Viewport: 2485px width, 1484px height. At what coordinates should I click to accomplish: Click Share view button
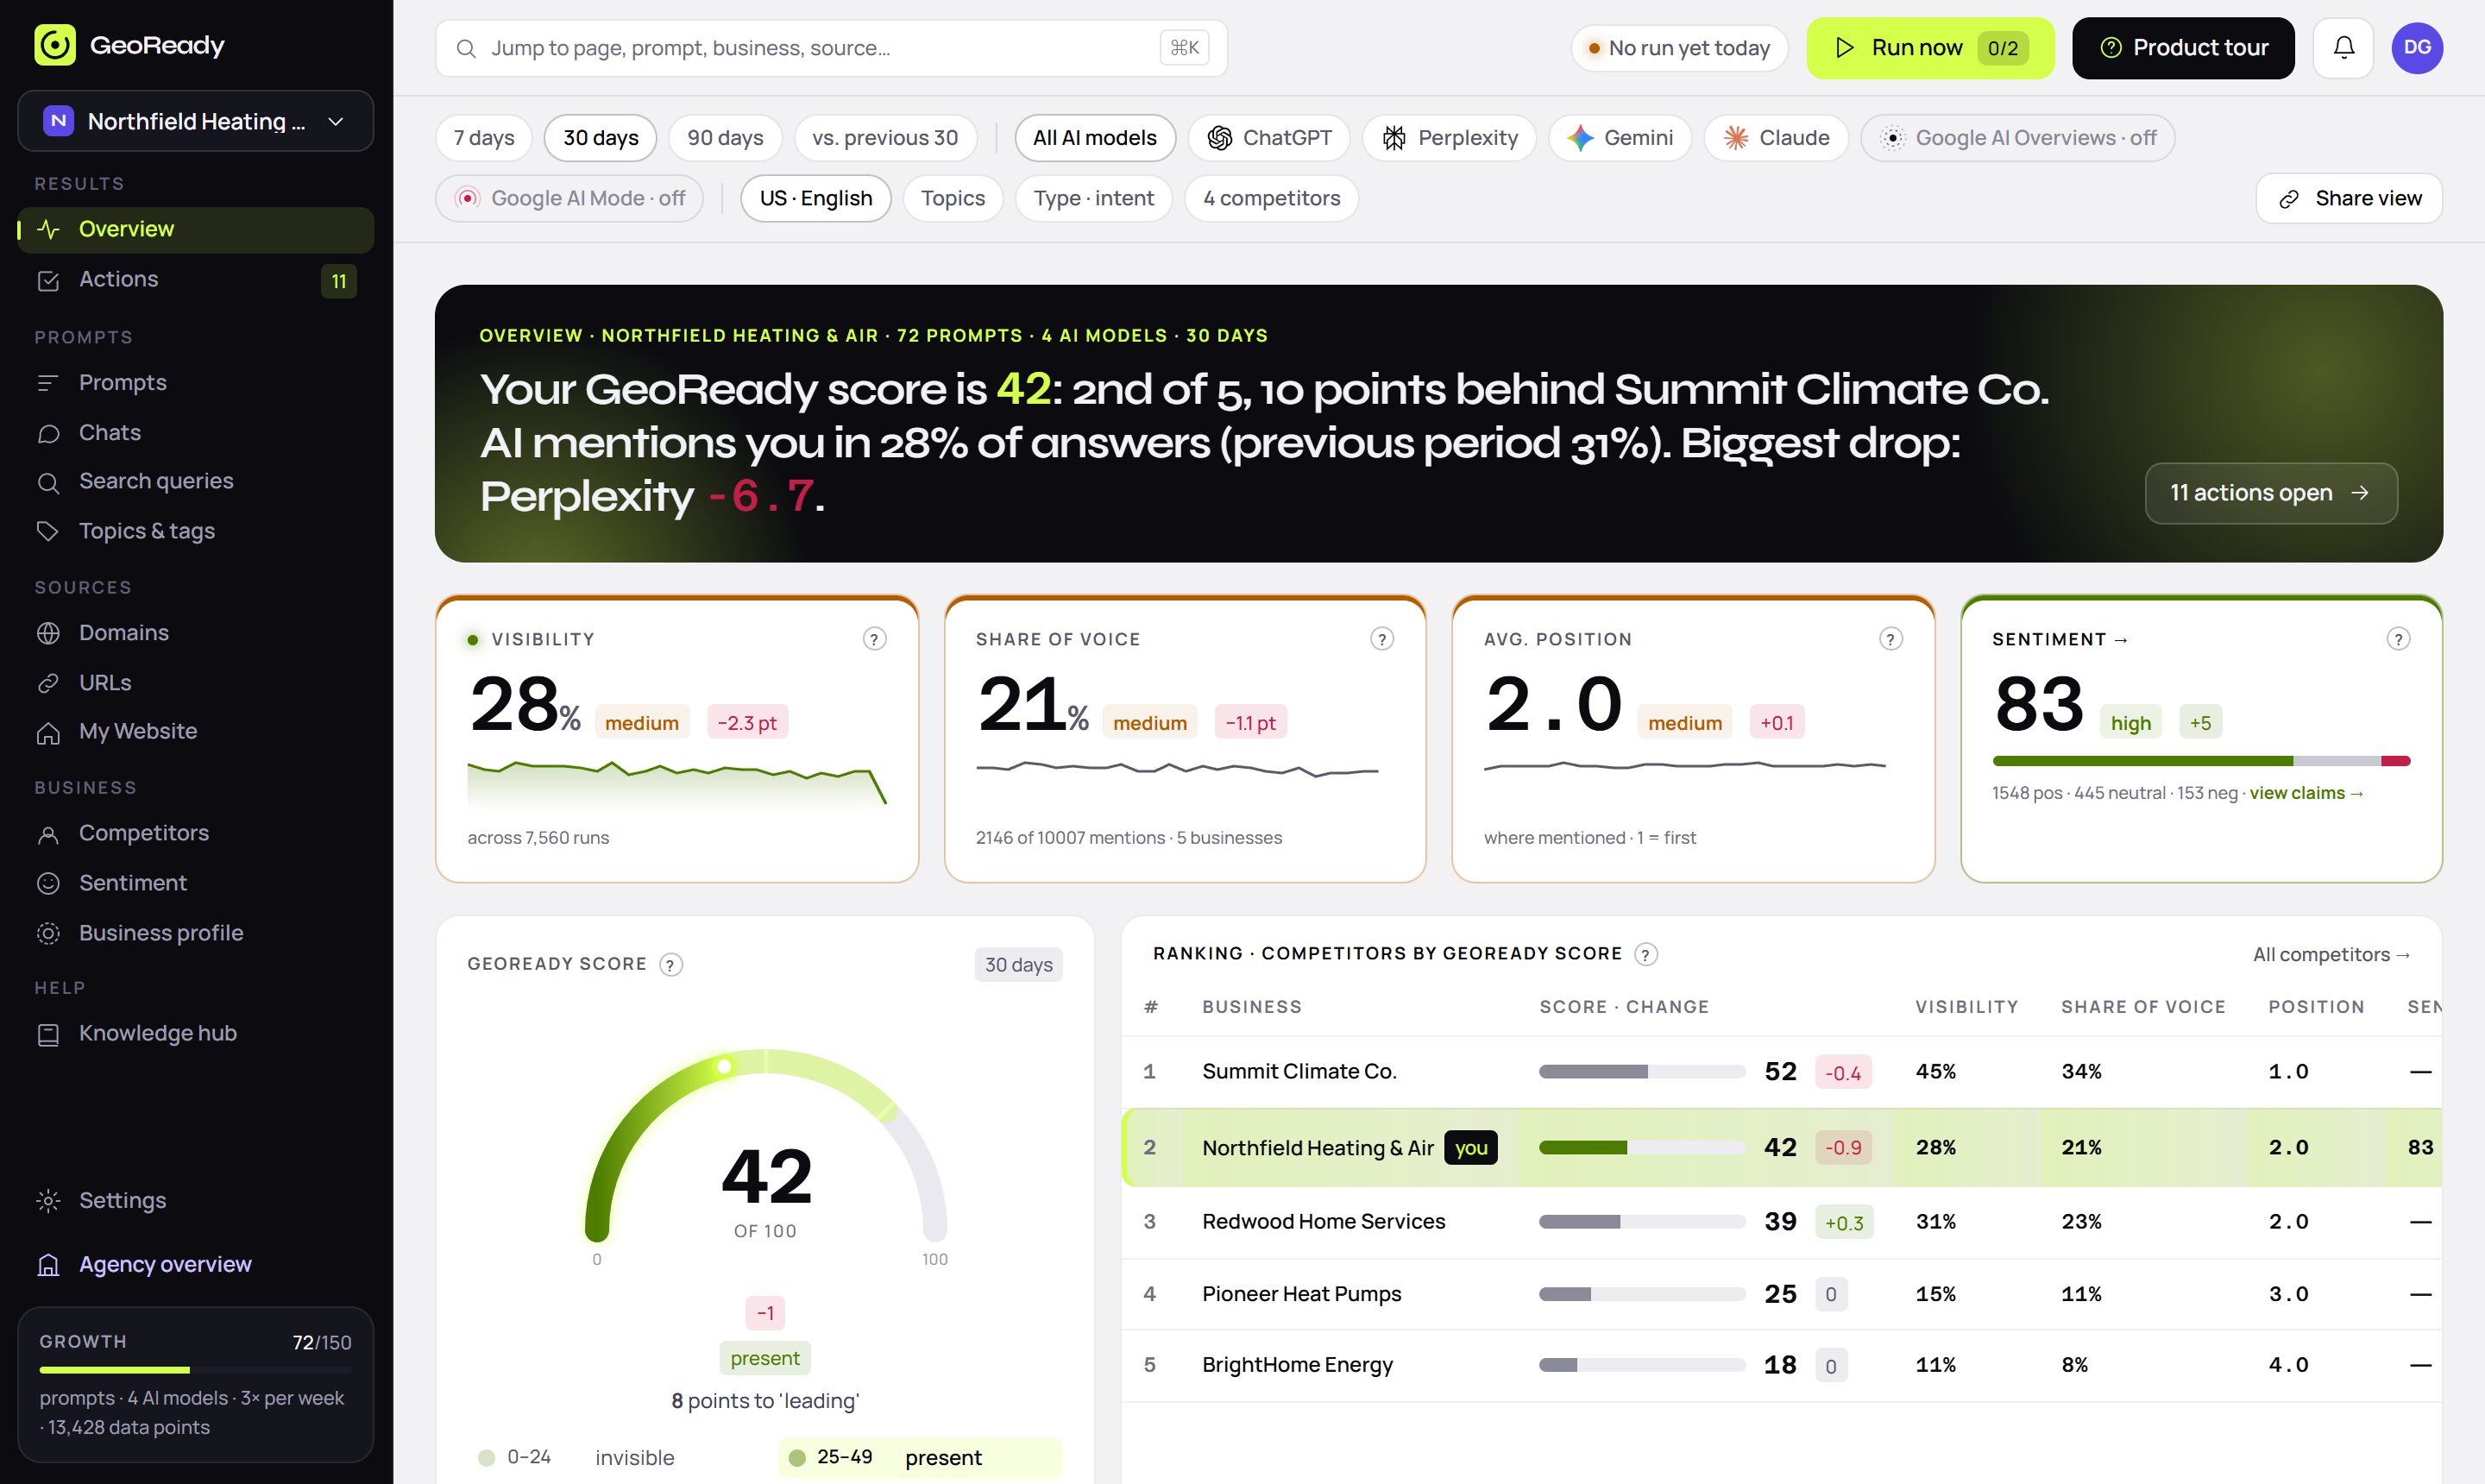(2348, 198)
